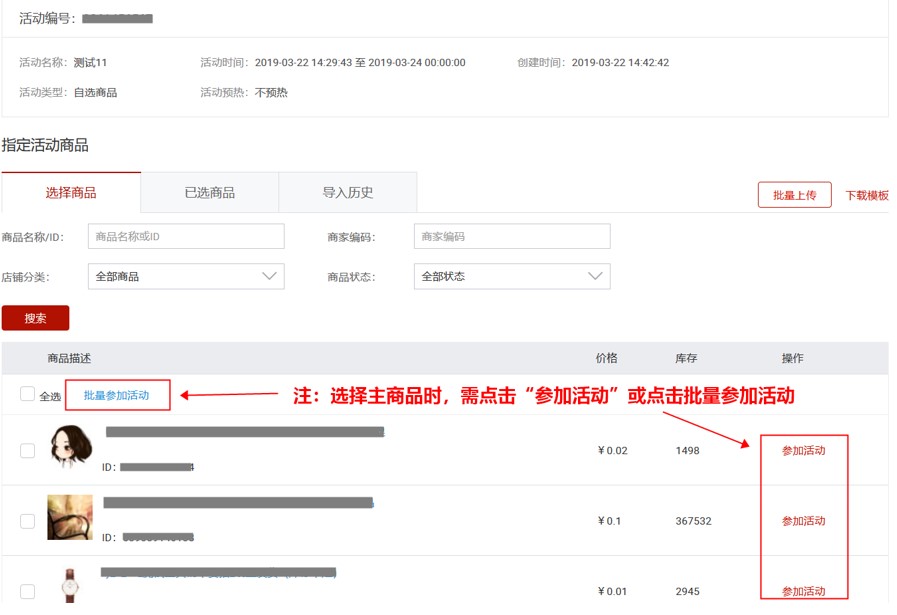
Task: Click 参加活动 for the ¥0.02 product
Action: pyautogui.click(x=803, y=451)
